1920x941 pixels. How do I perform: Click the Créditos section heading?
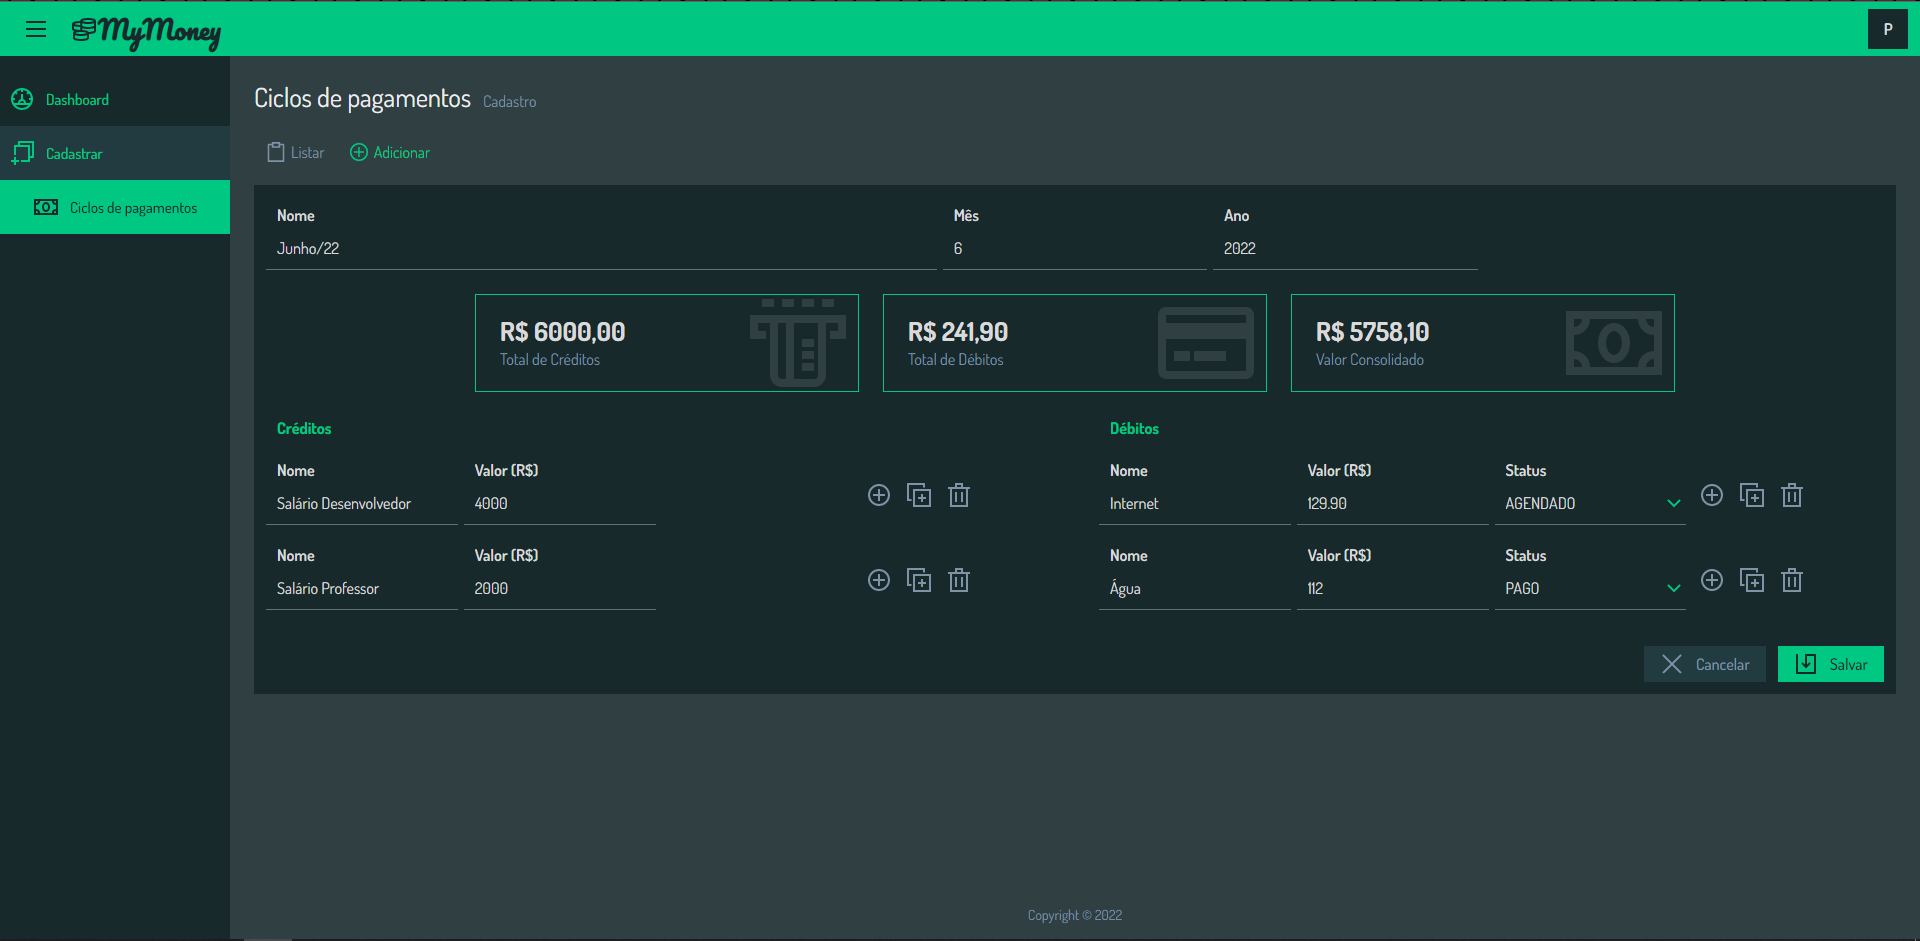pyautogui.click(x=304, y=428)
